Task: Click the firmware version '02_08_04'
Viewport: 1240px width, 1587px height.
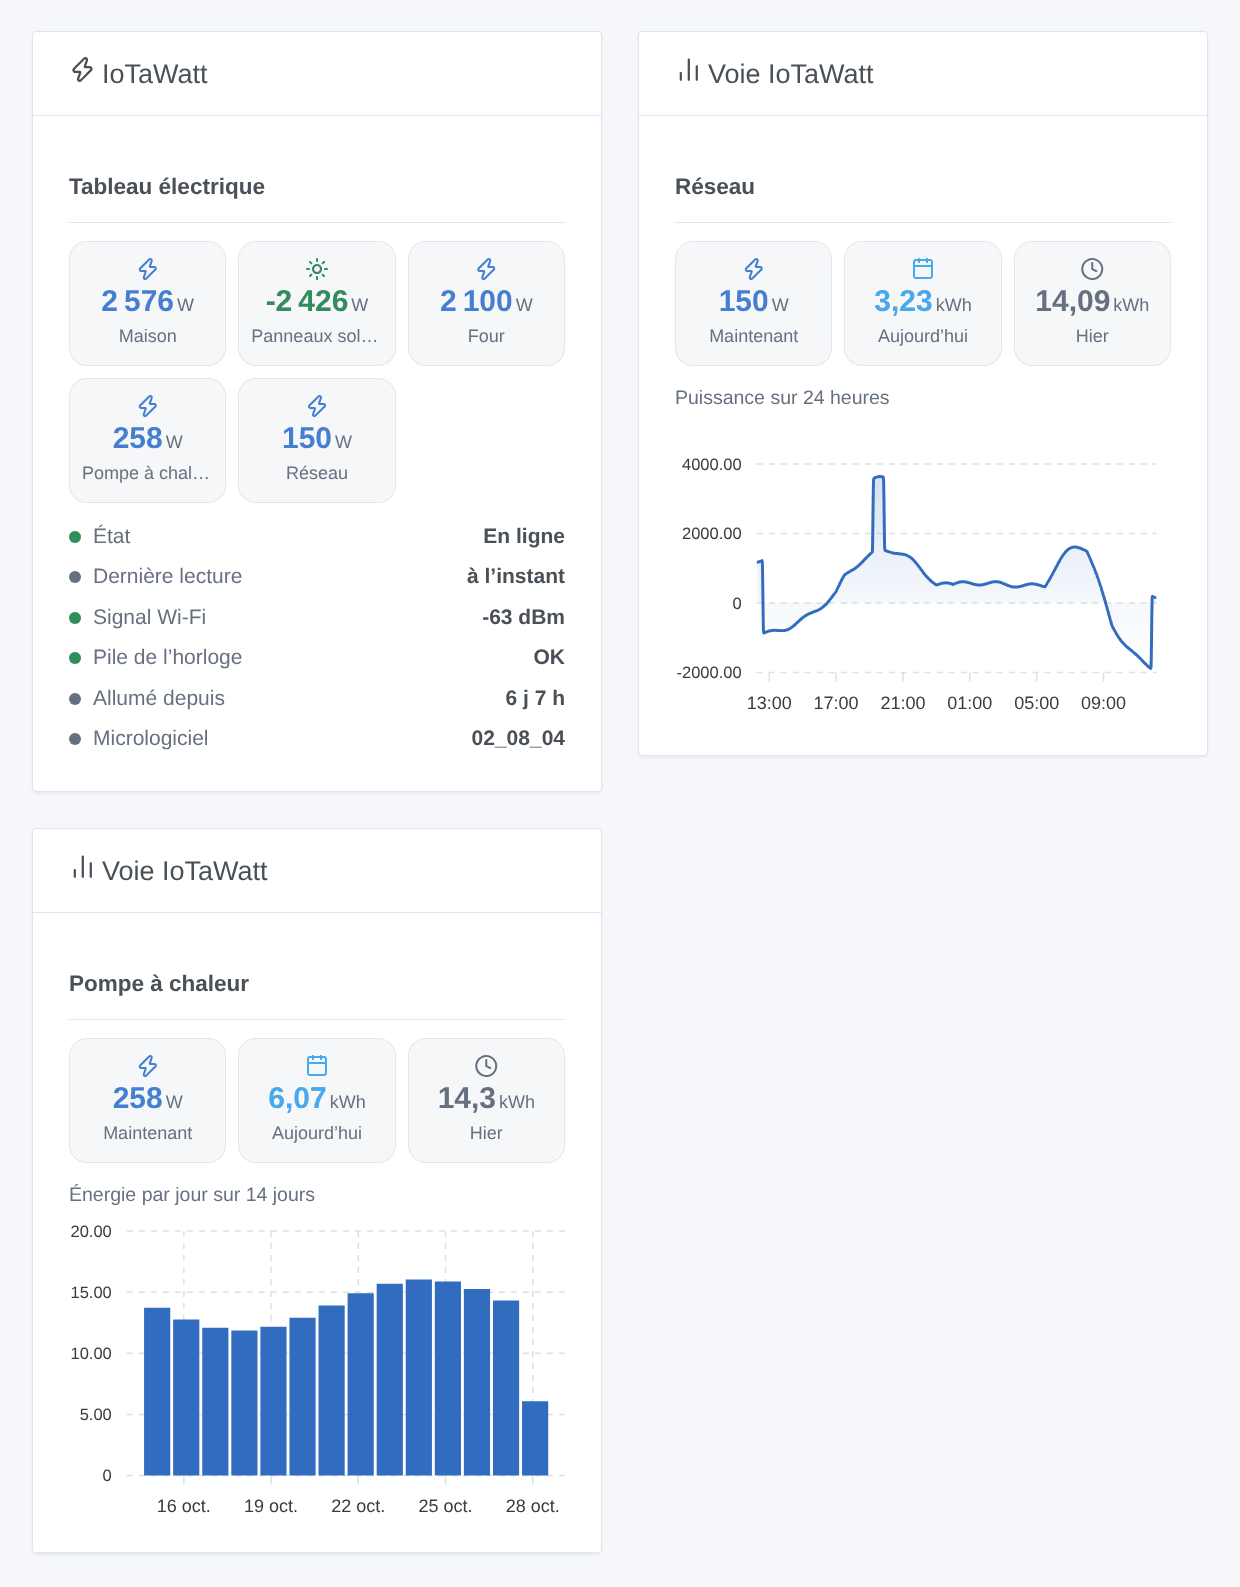Action: point(518,738)
